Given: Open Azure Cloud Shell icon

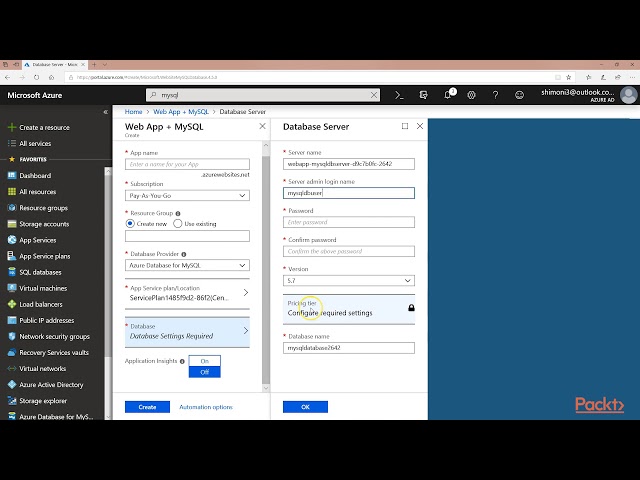Looking at the screenshot, I should 399,95.
